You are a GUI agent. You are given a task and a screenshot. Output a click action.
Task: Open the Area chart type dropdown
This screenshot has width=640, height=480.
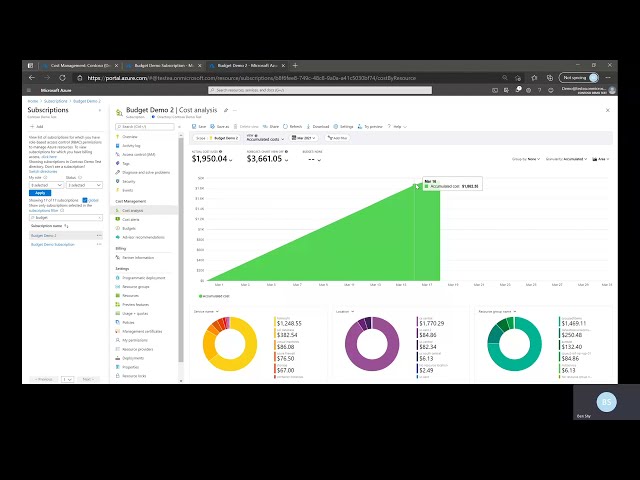pyautogui.click(x=601, y=159)
